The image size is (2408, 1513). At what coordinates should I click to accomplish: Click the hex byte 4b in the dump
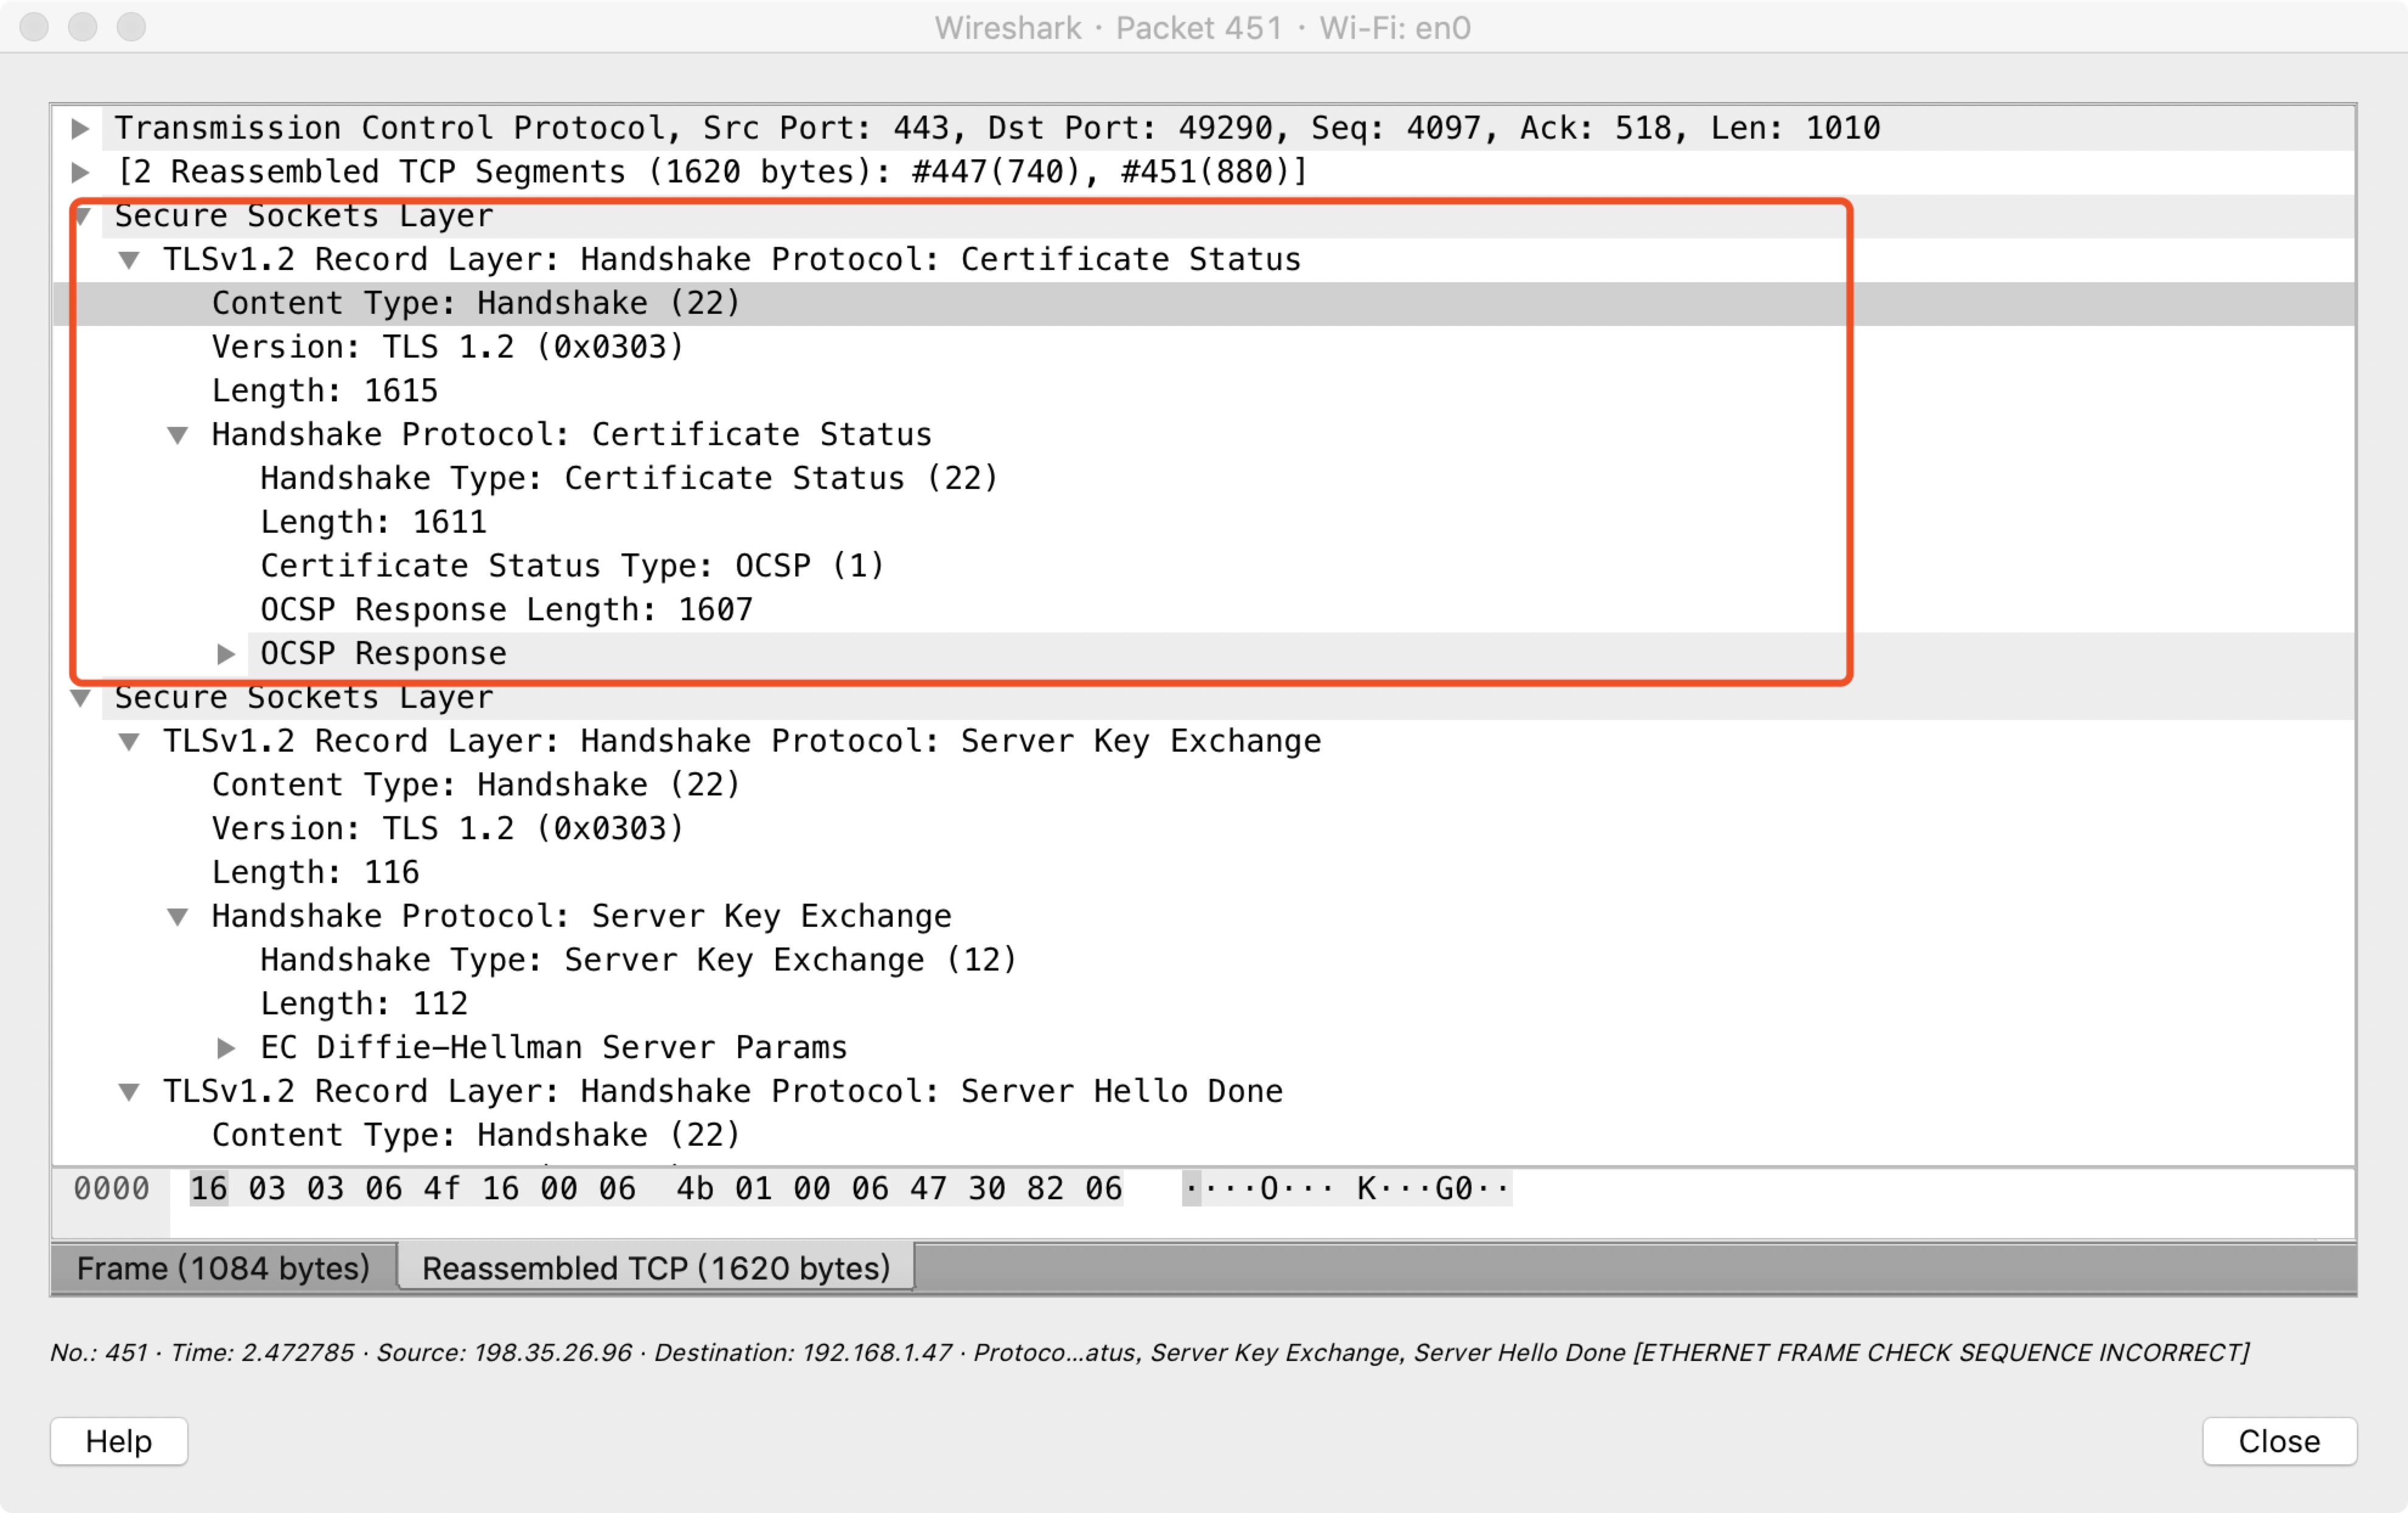click(x=695, y=1189)
